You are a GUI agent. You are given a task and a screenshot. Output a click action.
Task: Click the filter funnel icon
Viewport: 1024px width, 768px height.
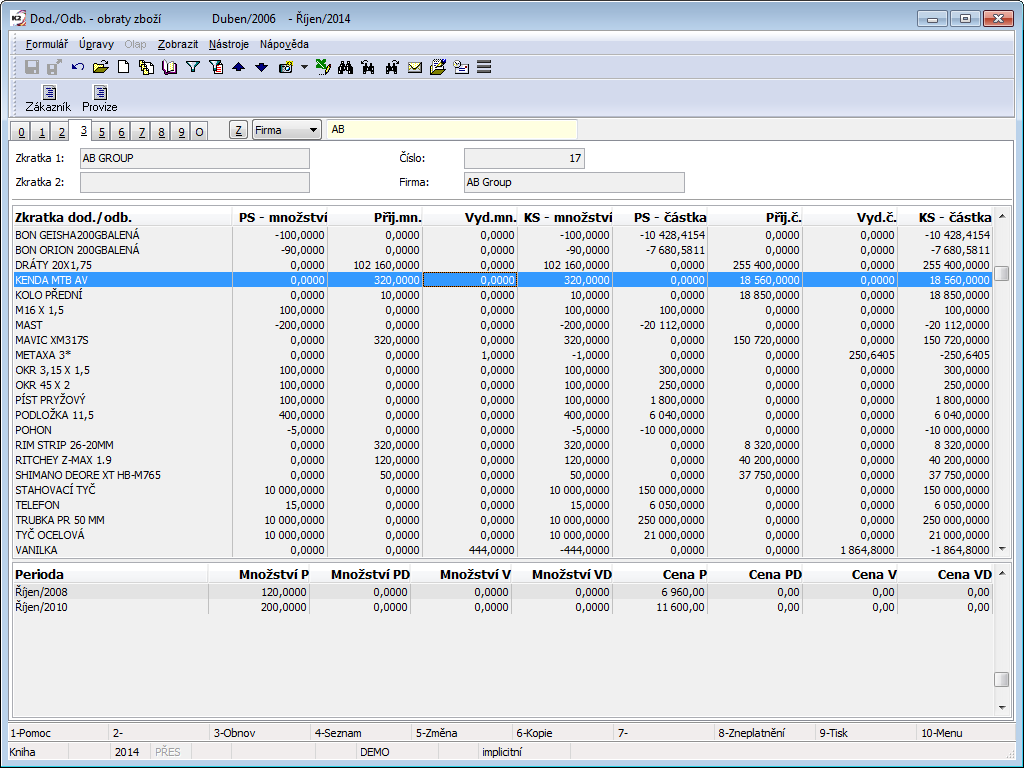[193, 67]
